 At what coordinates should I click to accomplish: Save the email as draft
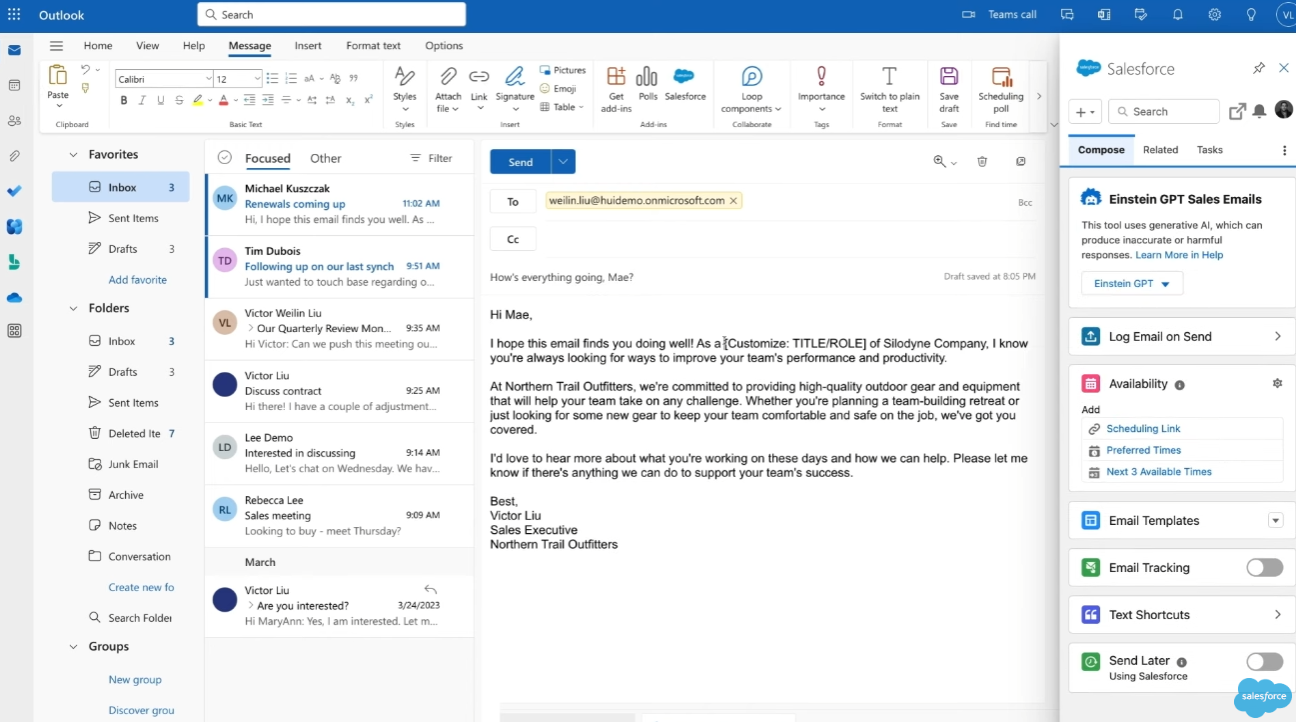tap(949, 89)
